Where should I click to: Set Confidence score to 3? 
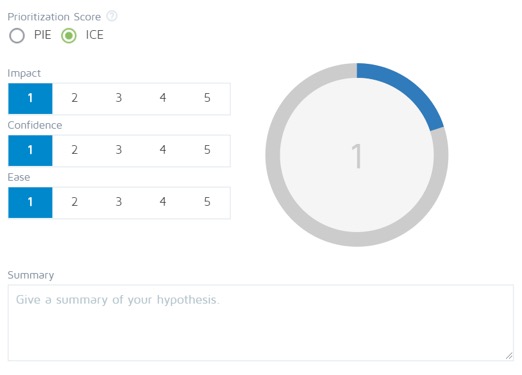(119, 151)
